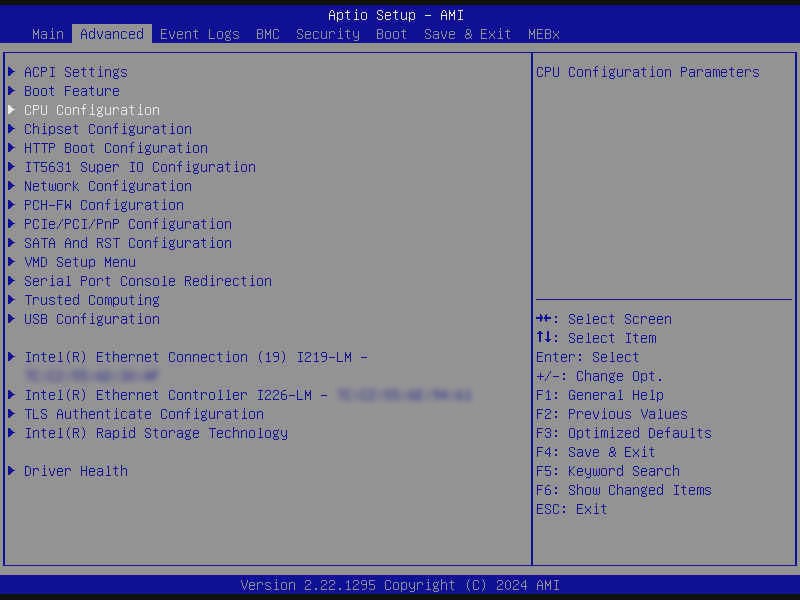This screenshot has width=800, height=600.
Task: Open Network Configuration
Action: pyautogui.click(x=107, y=186)
